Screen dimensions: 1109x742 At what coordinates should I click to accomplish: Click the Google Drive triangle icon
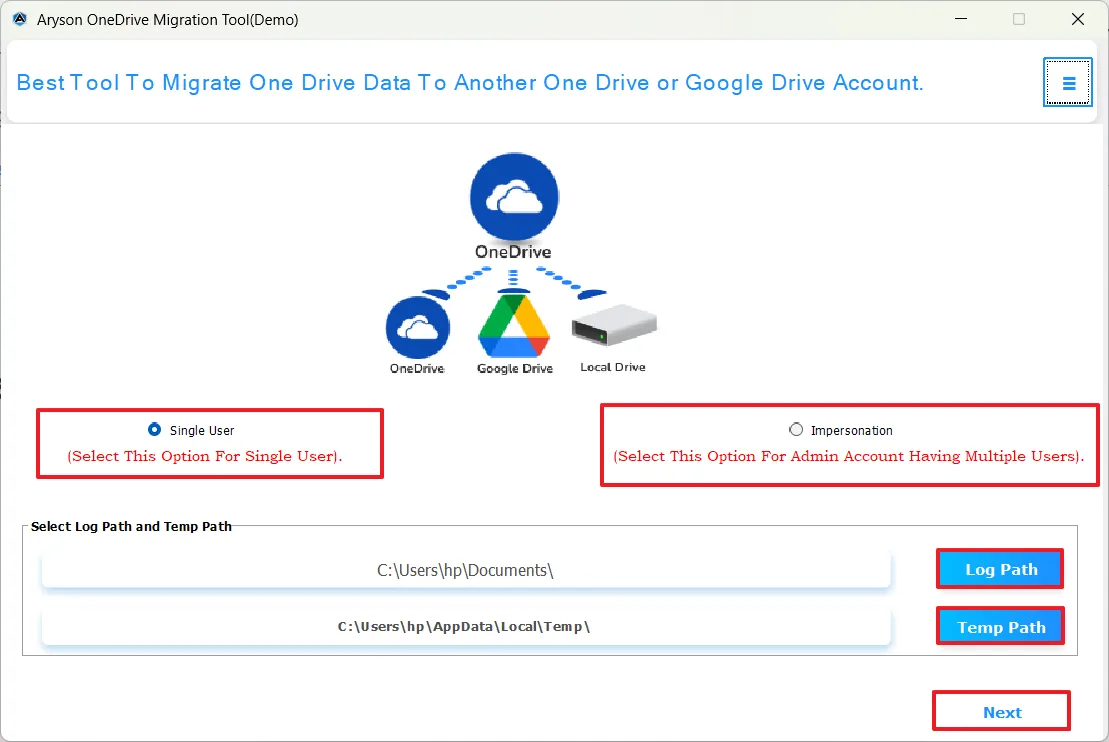(x=514, y=327)
